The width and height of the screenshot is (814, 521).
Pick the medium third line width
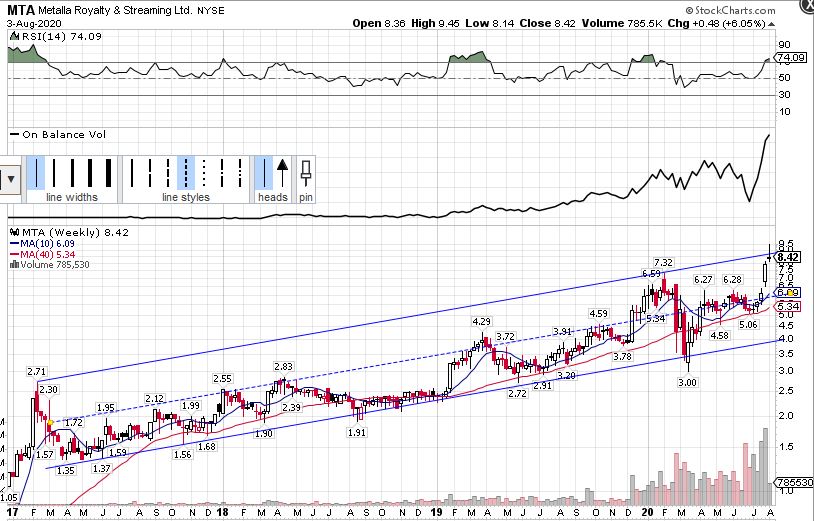[72, 173]
